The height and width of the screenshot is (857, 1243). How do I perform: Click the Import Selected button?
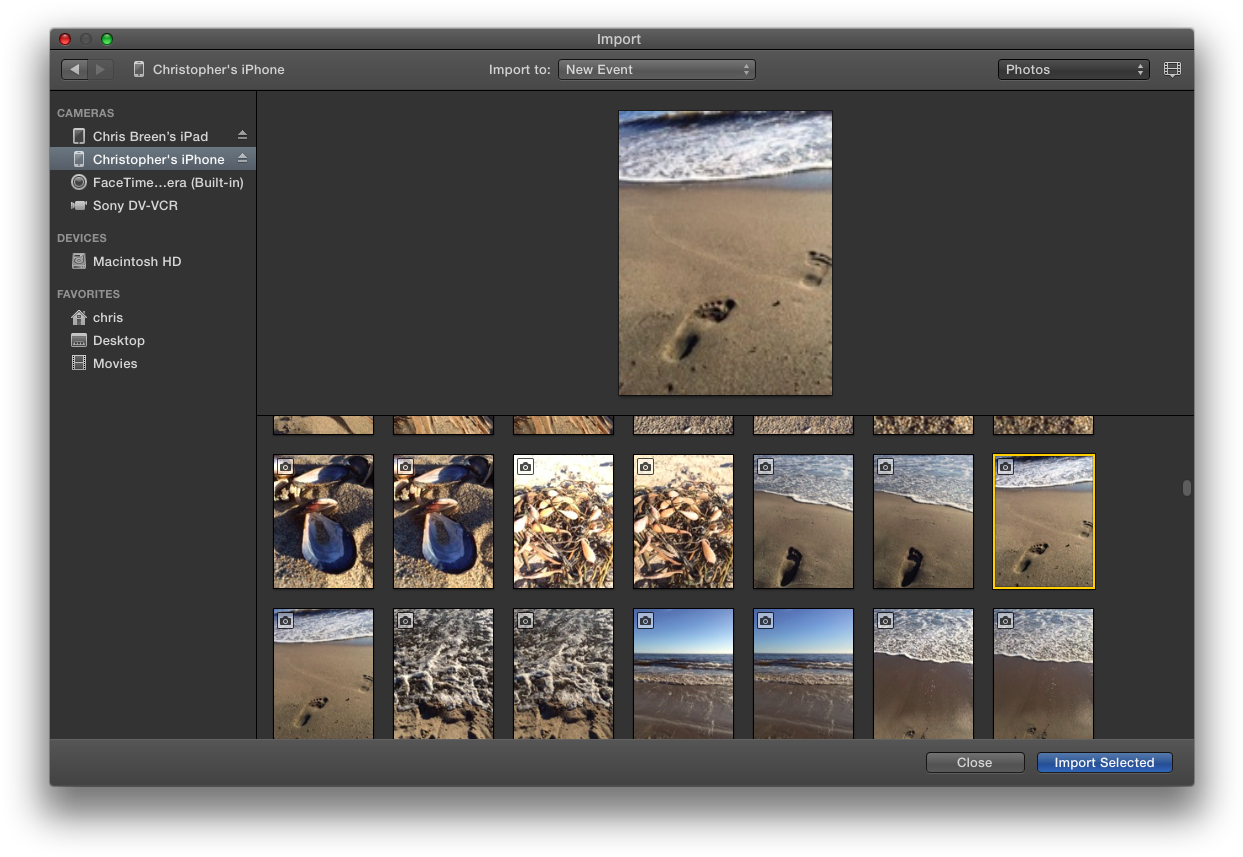point(1104,762)
